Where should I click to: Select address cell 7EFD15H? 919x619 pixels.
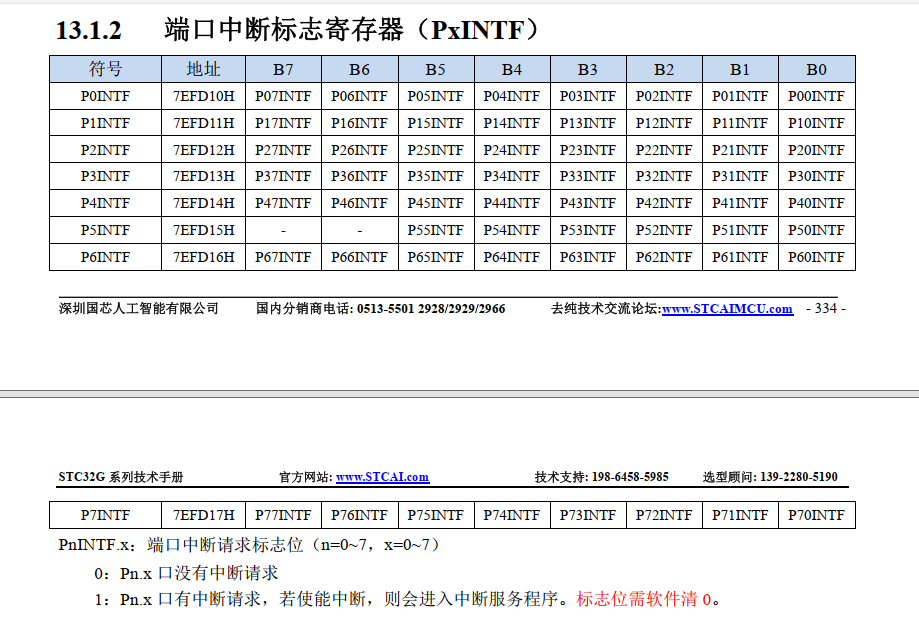click(x=203, y=230)
